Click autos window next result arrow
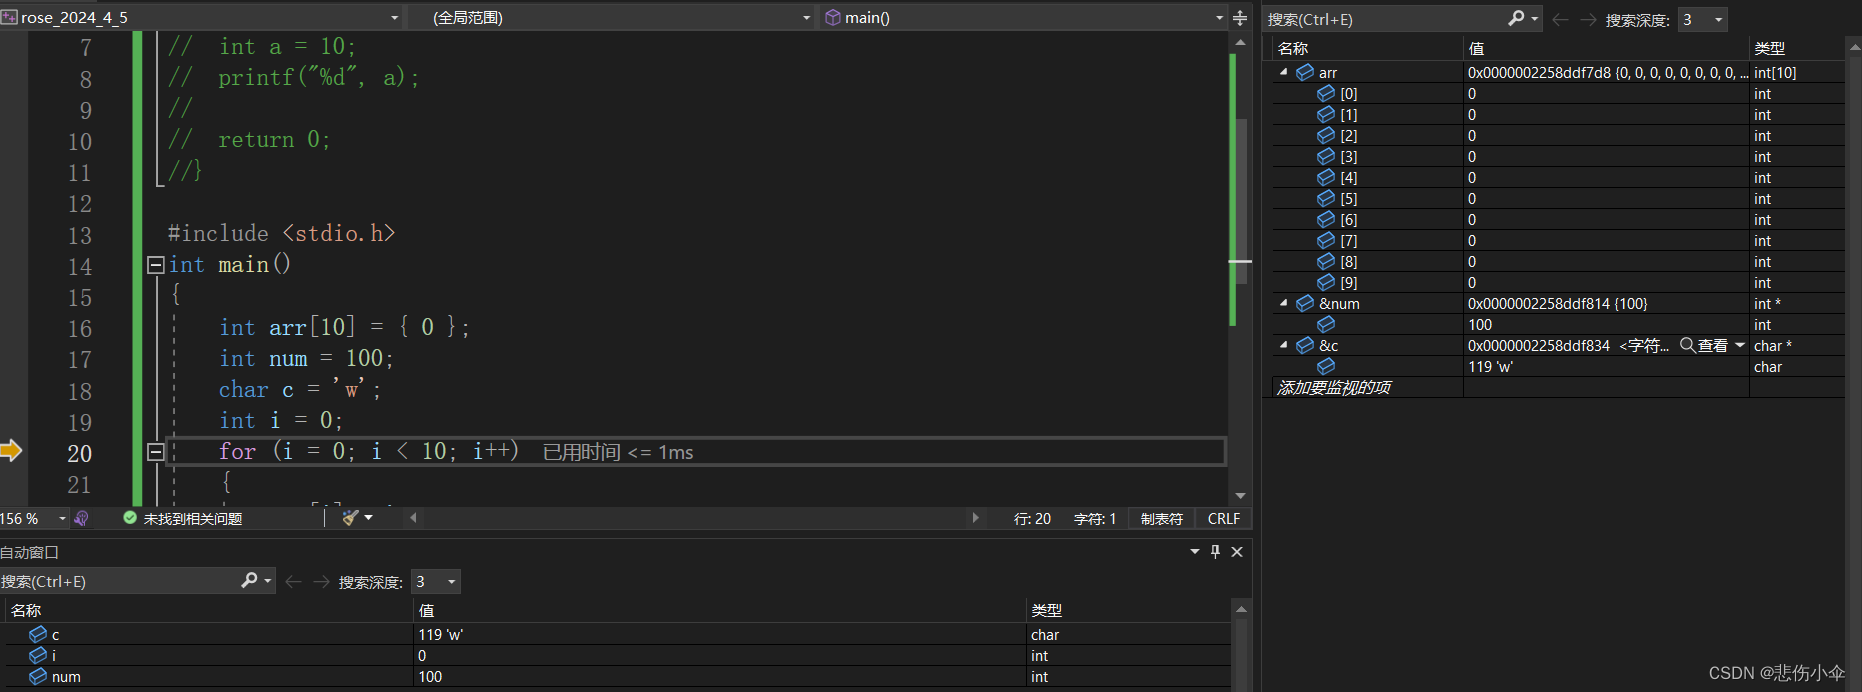Screen dimensions: 1862x692 [x=321, y=581]
